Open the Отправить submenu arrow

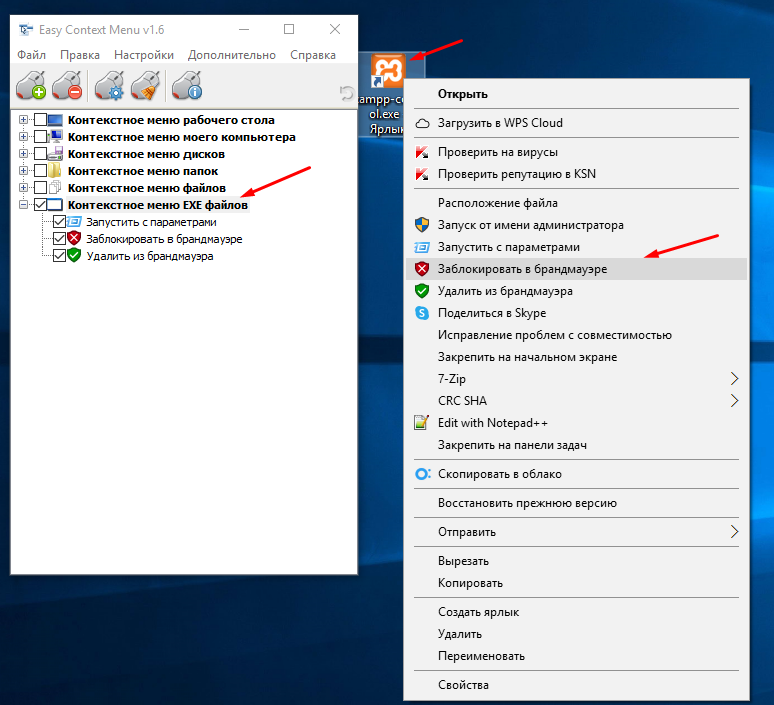tap(734, 532)
